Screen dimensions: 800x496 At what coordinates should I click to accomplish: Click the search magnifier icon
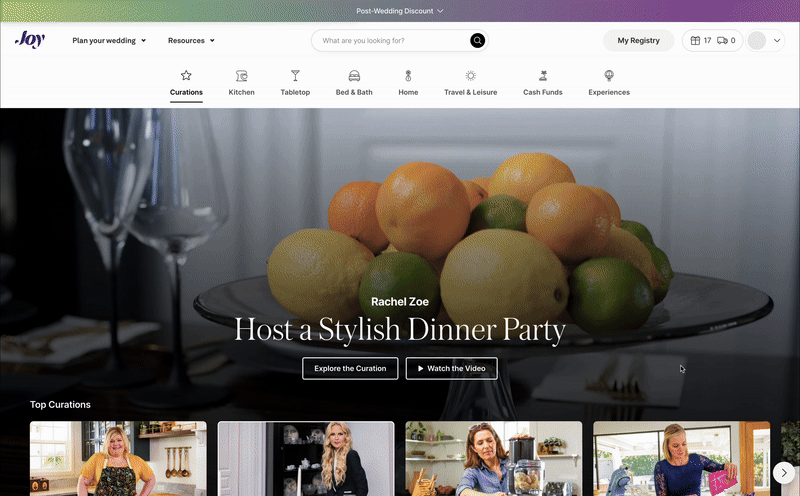[x=477, y=40]
